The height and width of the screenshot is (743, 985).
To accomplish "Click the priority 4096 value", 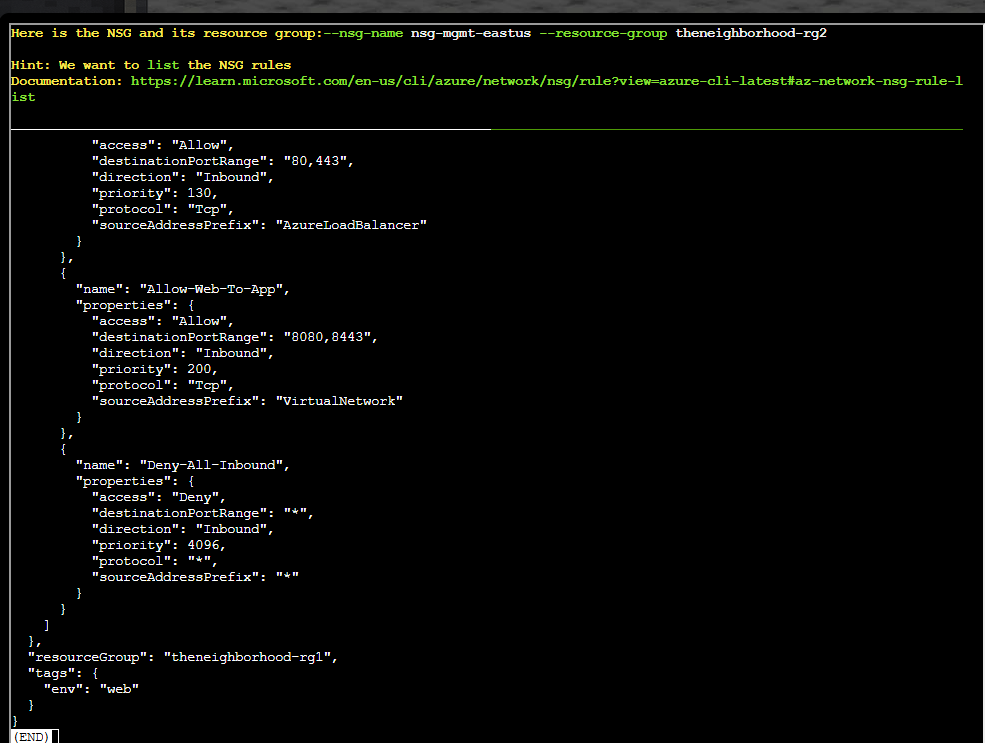I will pos(203,545).
